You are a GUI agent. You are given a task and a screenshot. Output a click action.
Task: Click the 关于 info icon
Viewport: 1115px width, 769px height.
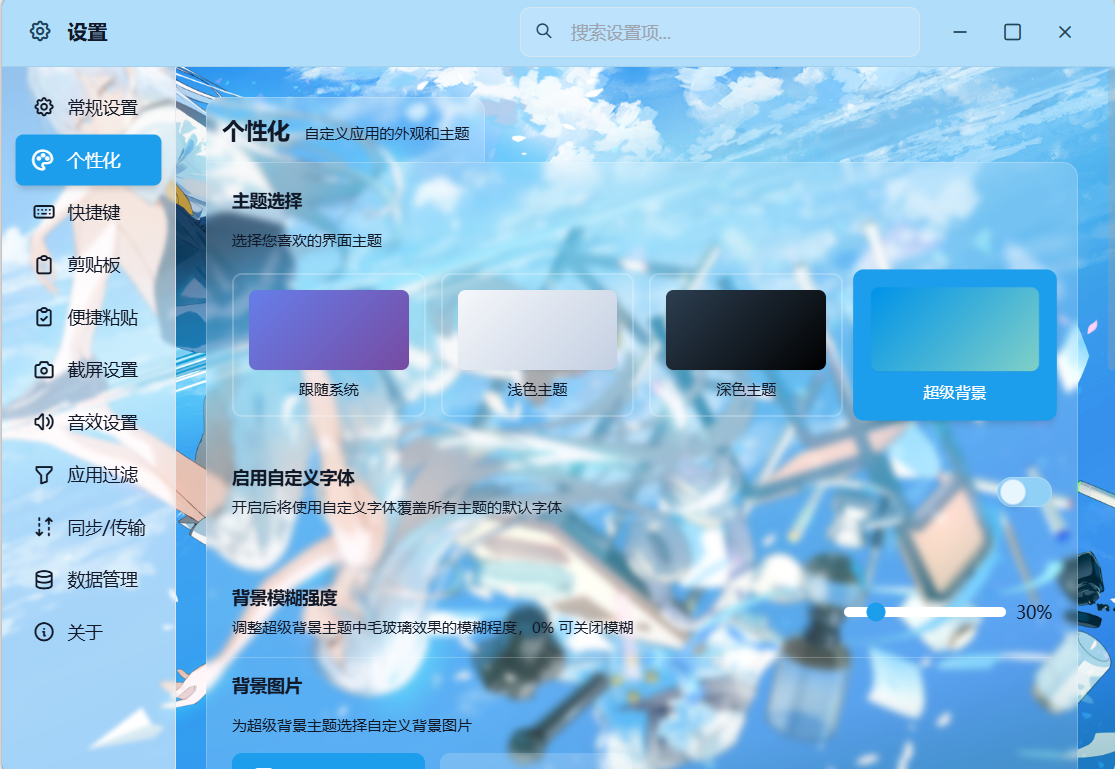pyautogui.click(x=44, y=632)
